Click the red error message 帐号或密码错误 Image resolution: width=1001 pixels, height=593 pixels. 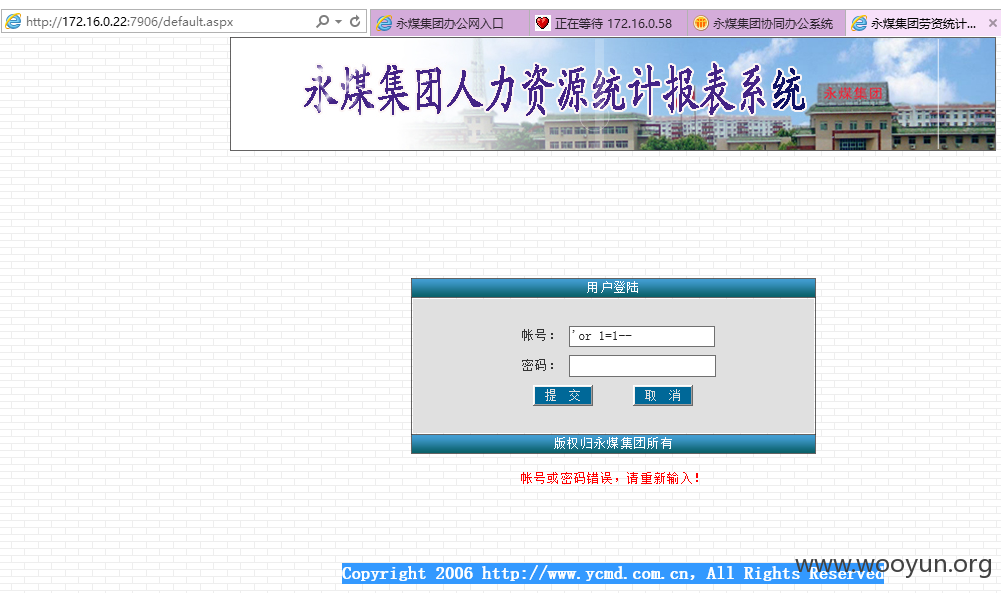click(x=610, y=478)
